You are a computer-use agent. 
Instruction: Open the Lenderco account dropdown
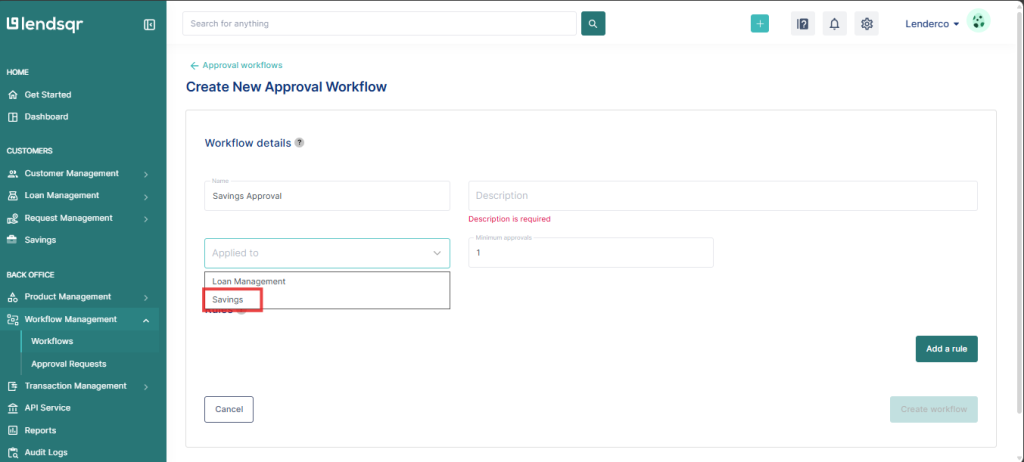point(931,23)
